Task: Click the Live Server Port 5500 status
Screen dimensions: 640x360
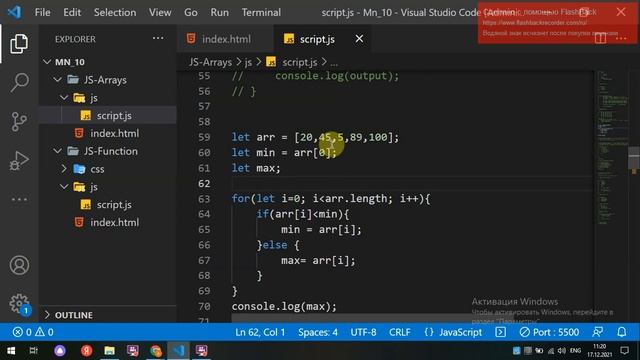Action: (x=549, y=332)
